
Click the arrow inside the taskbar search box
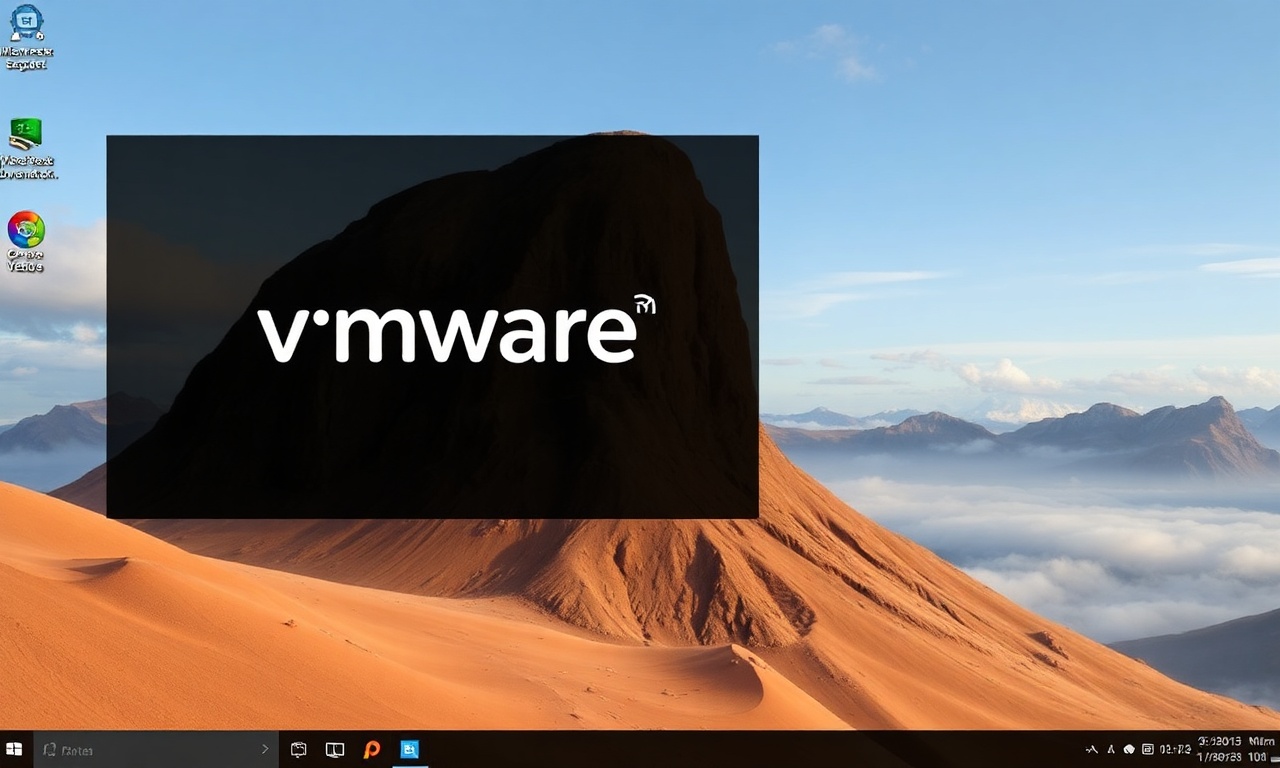point(265,749)
